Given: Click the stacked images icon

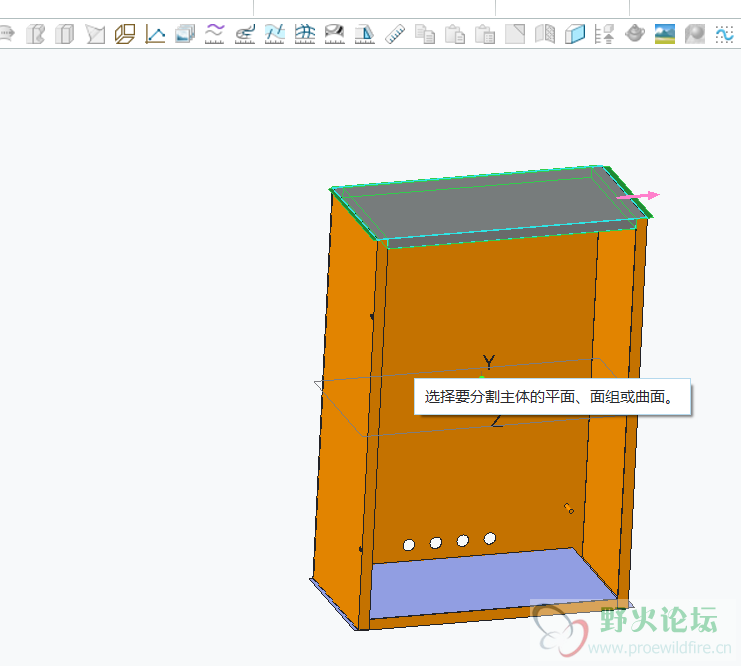Looking at the screenshot, I should (x=185, y=34).
